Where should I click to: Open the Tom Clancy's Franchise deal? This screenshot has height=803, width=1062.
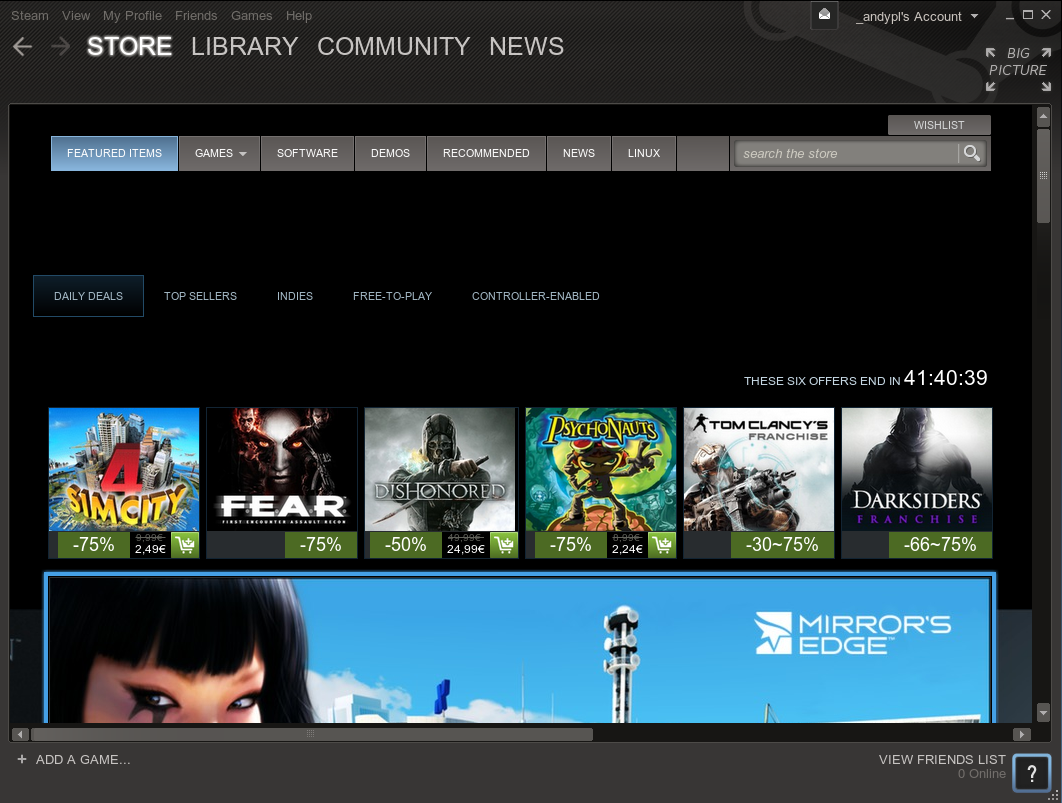(x=759, y=469)
